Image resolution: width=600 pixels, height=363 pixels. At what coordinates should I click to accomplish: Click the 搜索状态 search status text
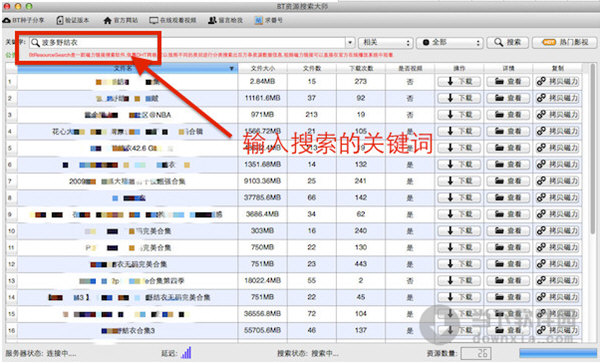(x=308, y=353)
